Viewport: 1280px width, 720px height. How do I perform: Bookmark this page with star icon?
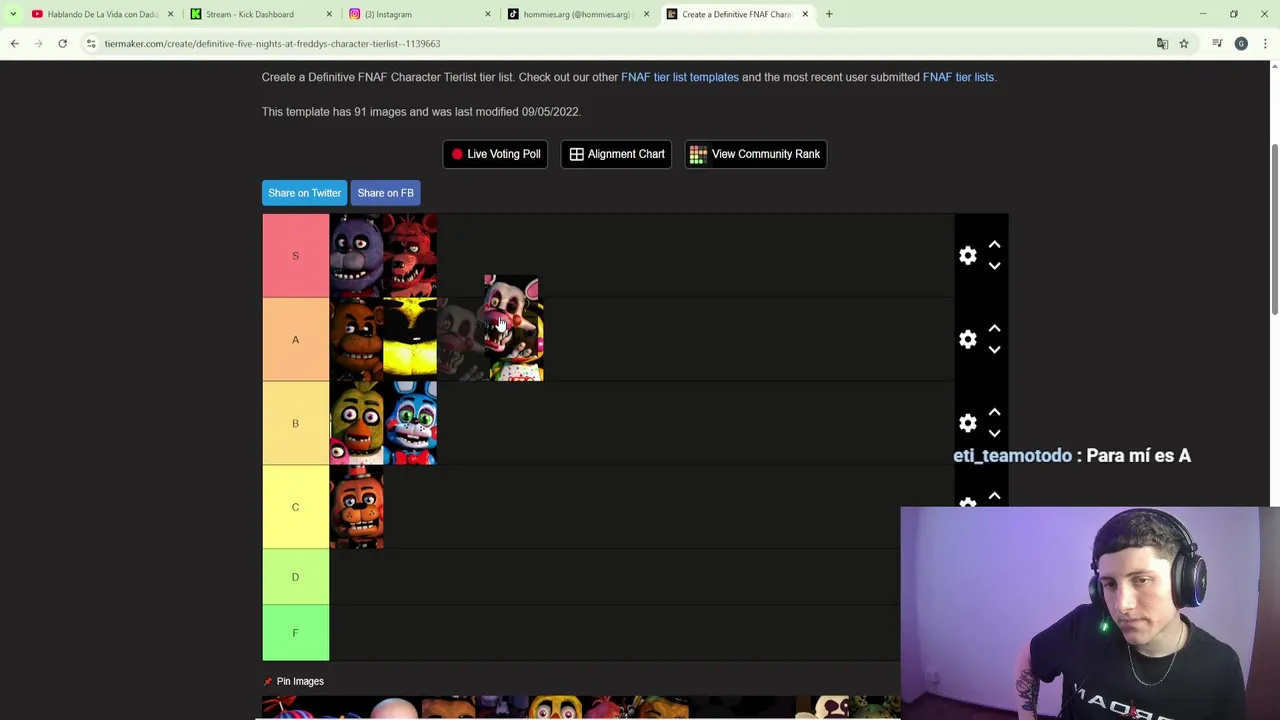[1184, 43]
